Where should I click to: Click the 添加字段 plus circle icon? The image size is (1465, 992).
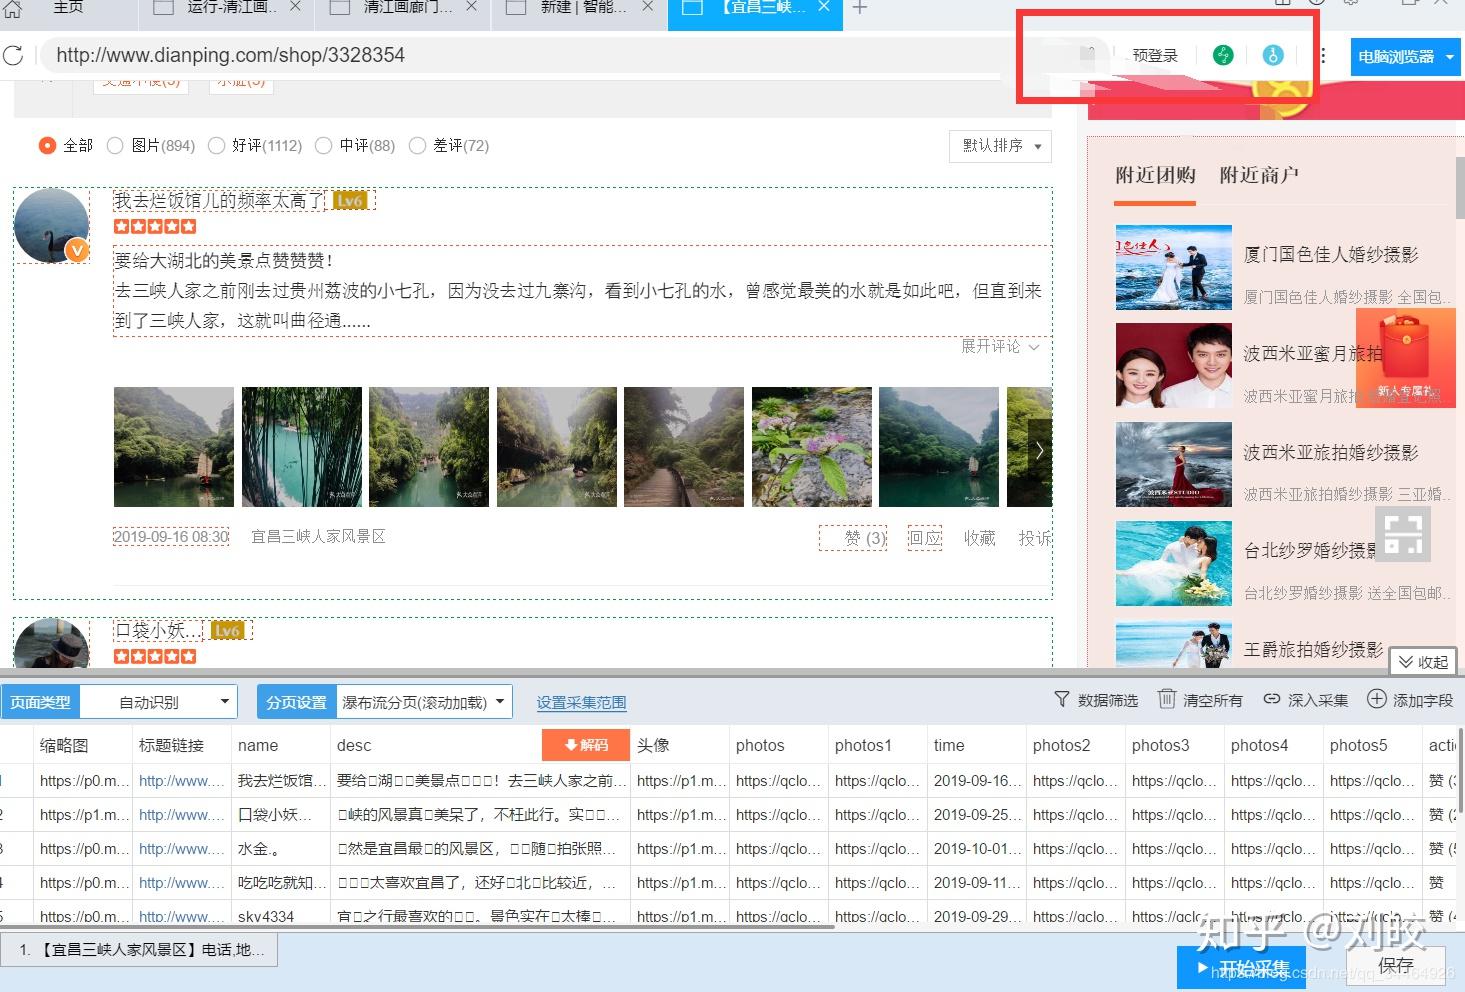tap(1377, 699)
